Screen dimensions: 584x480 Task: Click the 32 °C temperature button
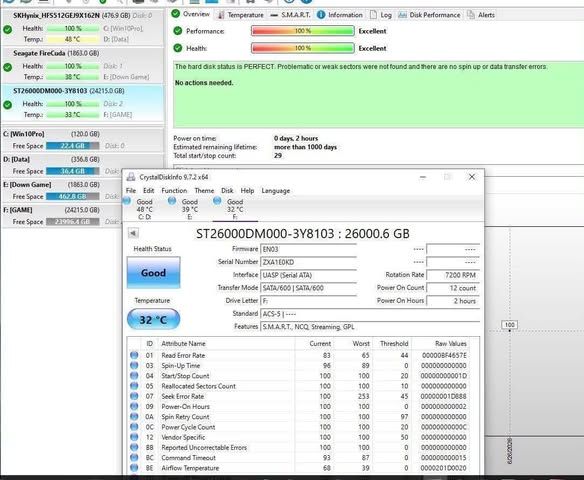[x=153, y=320]
